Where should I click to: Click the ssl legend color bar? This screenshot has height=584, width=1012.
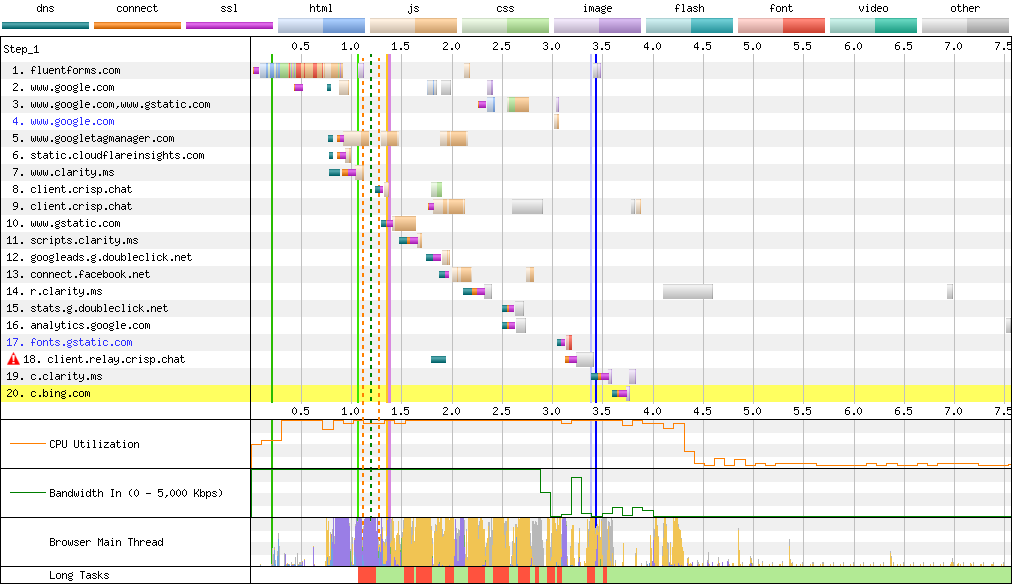[x=229, y=26]
